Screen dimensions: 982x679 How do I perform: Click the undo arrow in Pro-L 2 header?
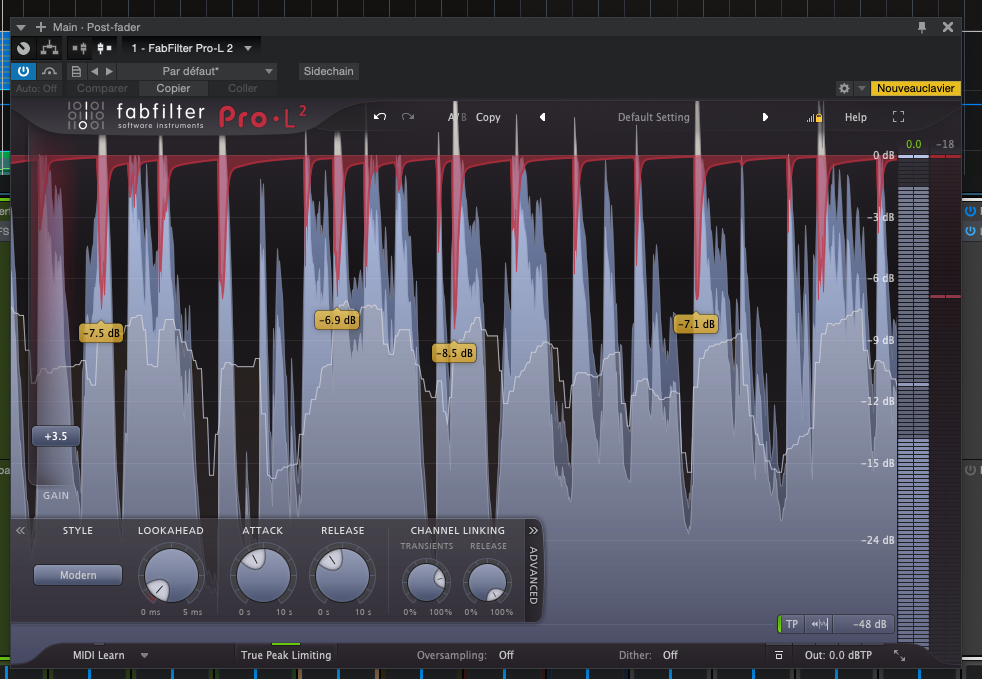click(x=380, y=117)
